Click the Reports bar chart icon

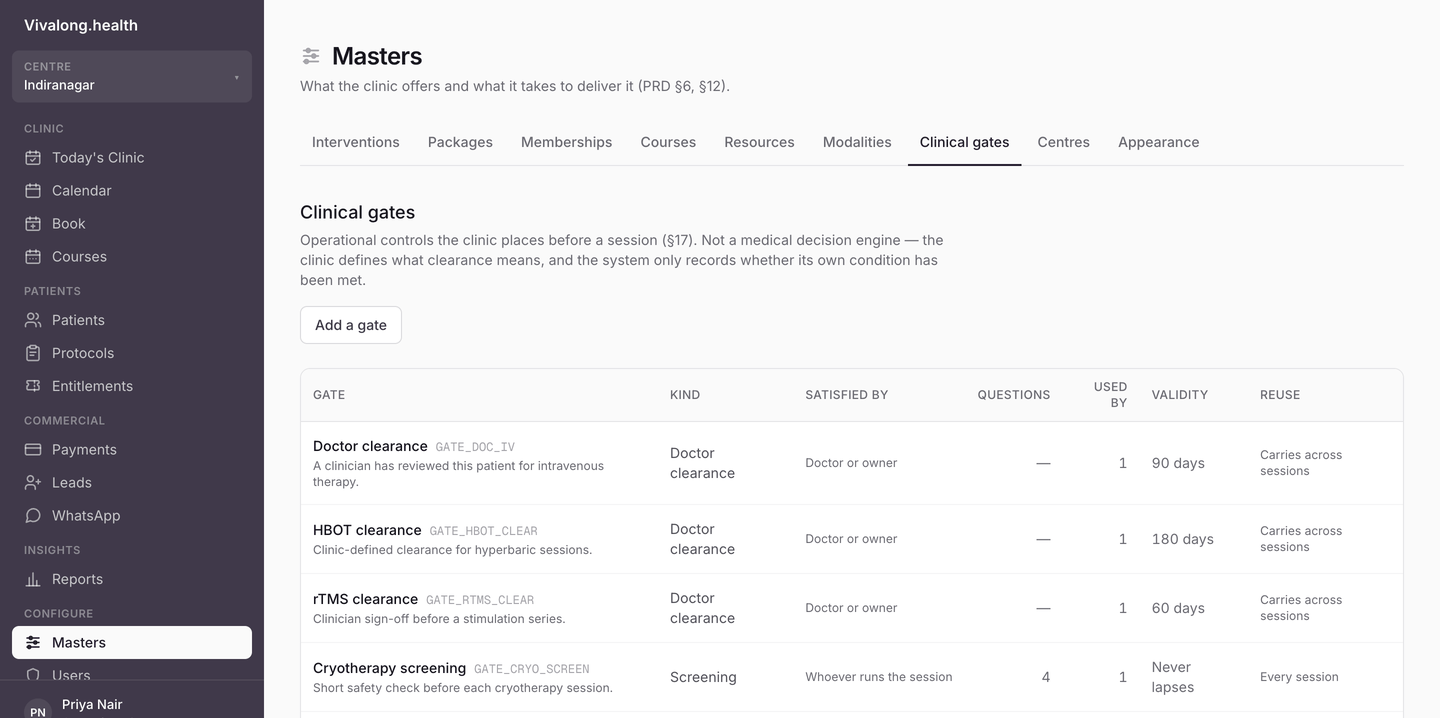(x=33, y=579)
